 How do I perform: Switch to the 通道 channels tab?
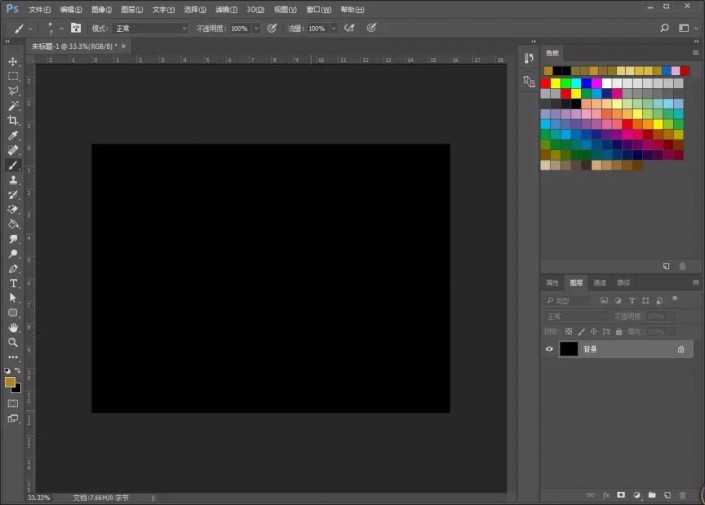coord(600,283)
